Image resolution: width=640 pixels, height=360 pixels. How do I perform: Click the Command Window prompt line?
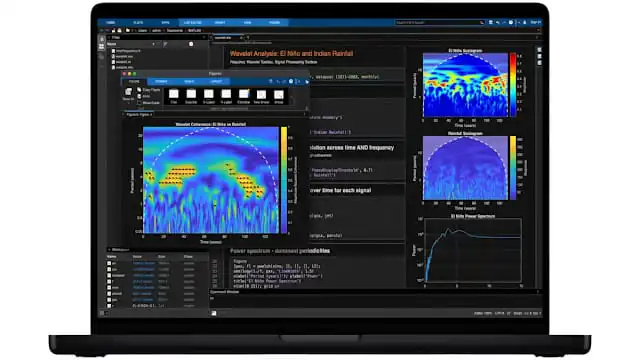coord(375,298)
